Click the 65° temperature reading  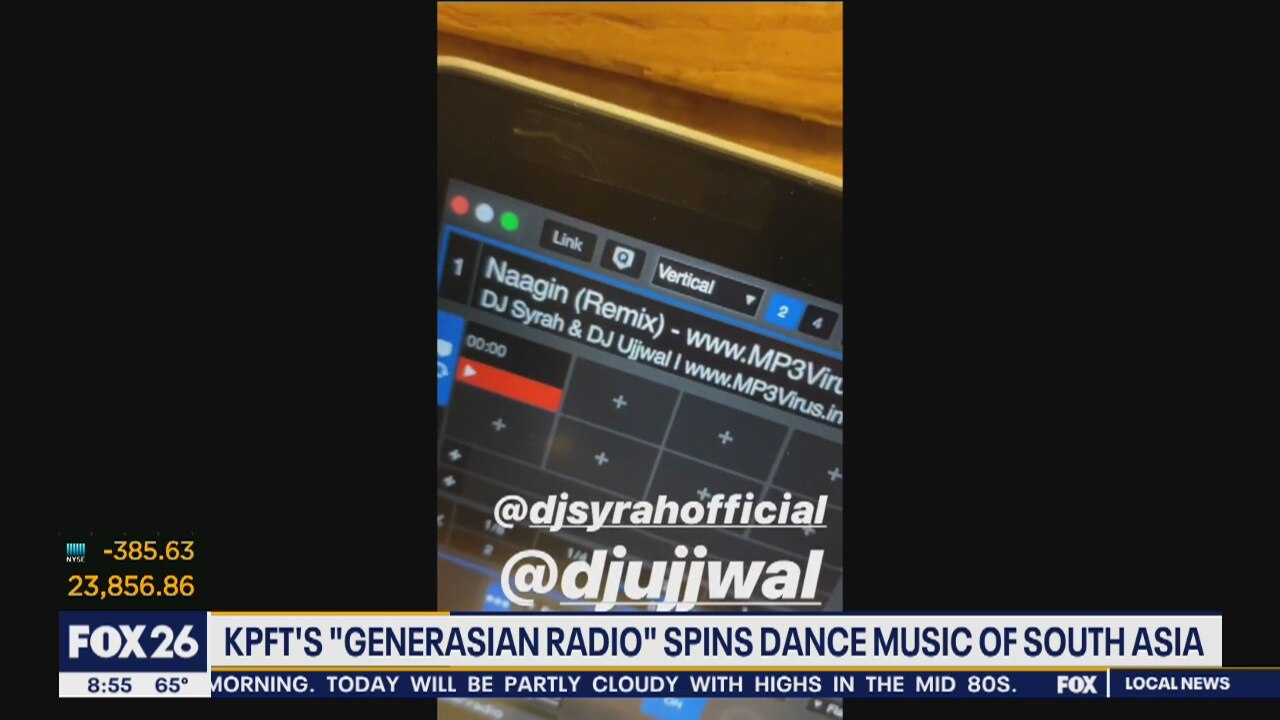[172, 685]
